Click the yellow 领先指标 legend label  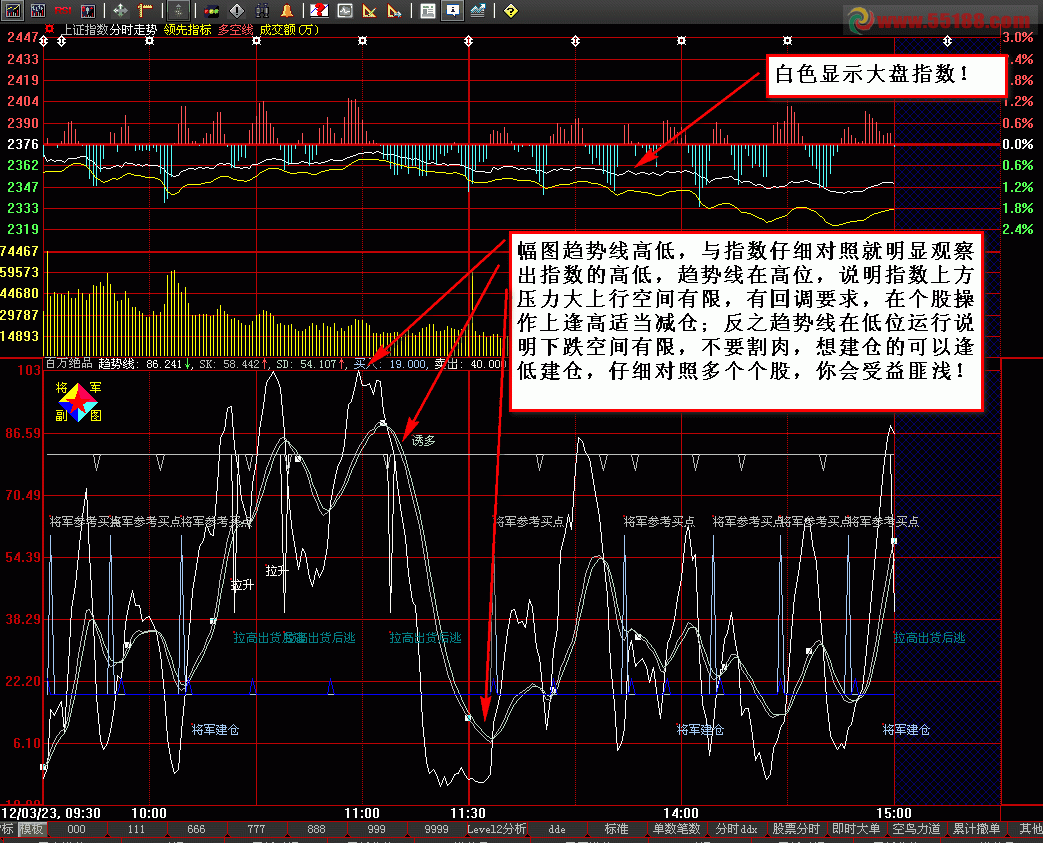point(188,30)
